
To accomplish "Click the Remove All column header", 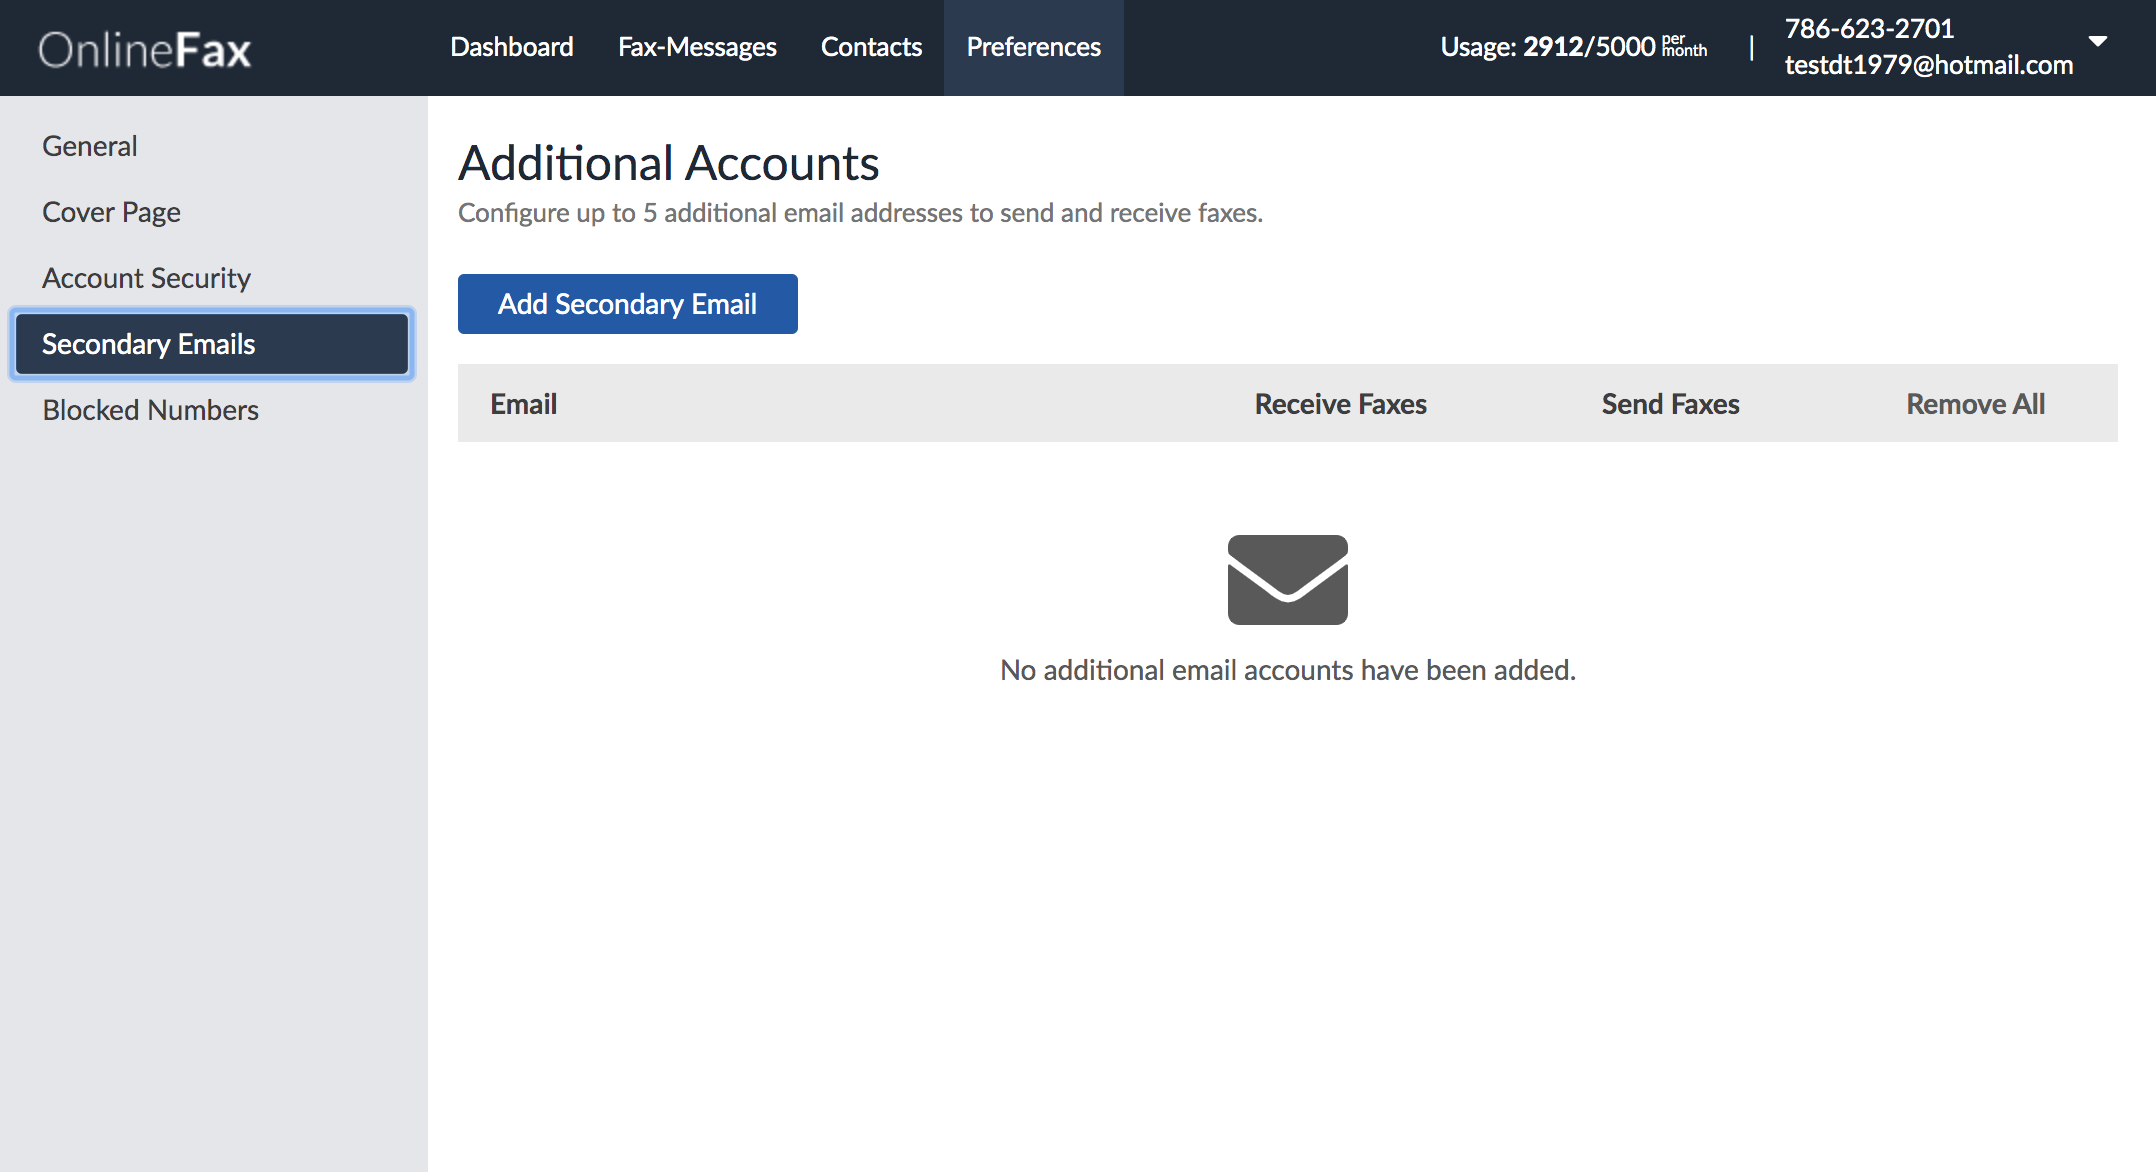I will [1974, 403].
